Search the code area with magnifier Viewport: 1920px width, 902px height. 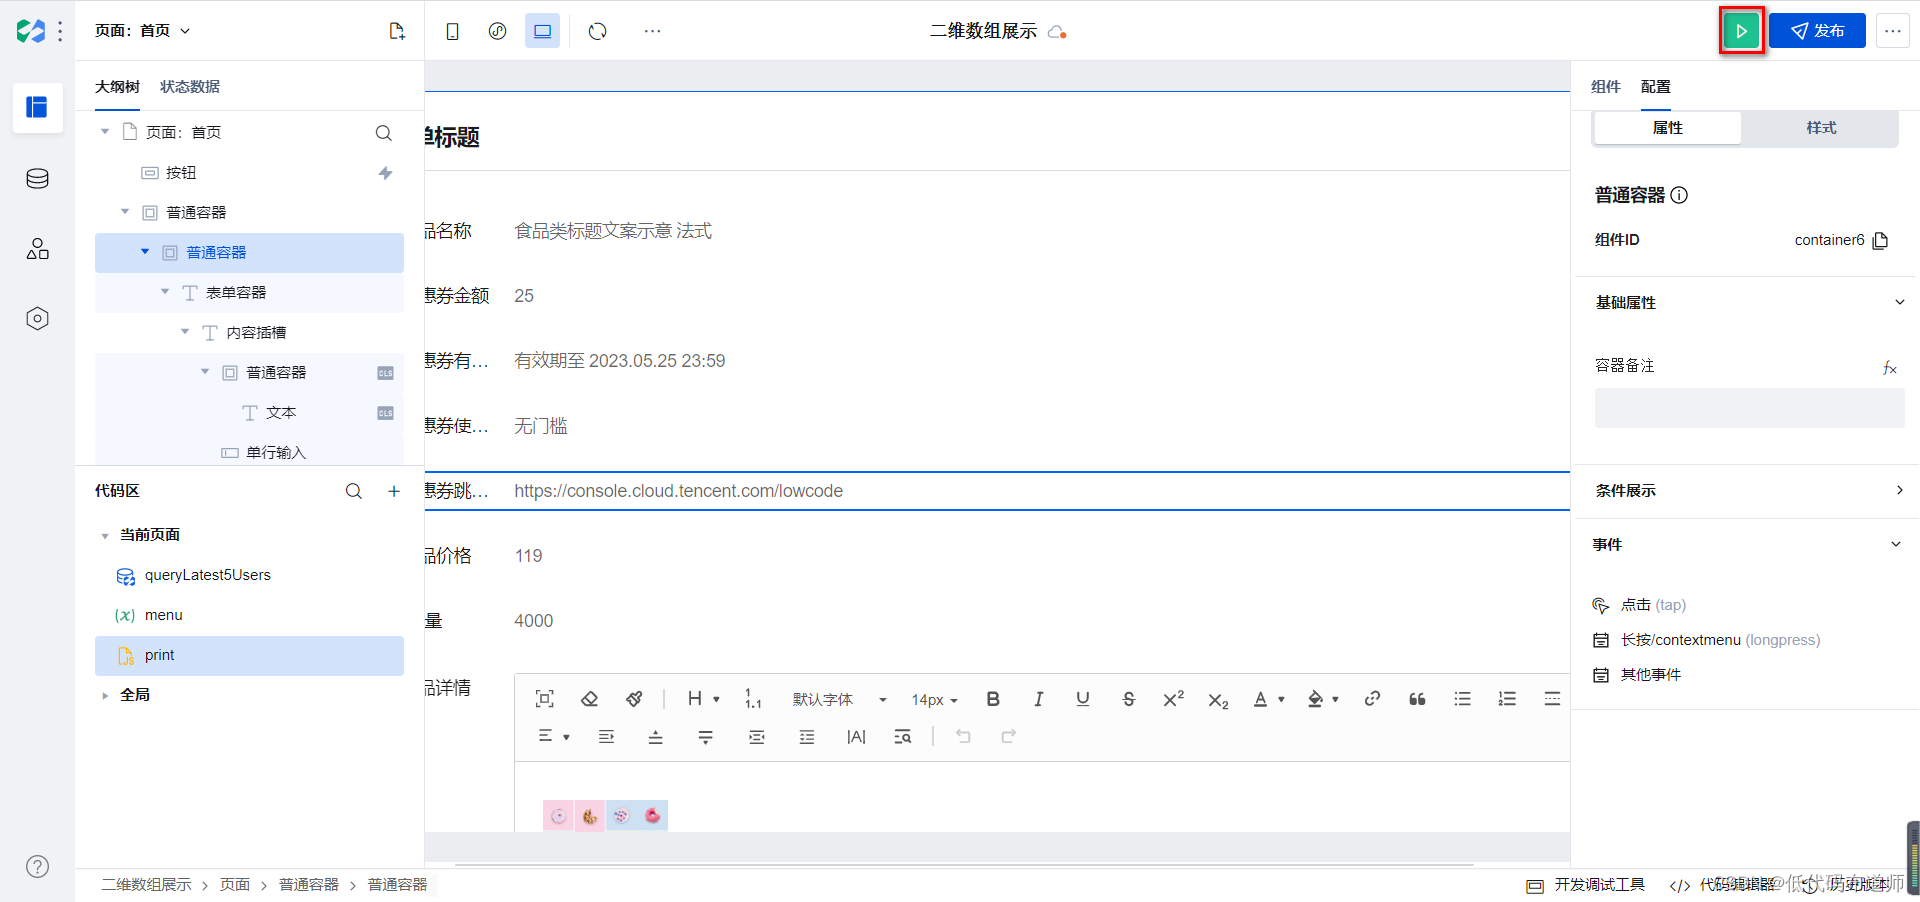click(x=354, y=491)
